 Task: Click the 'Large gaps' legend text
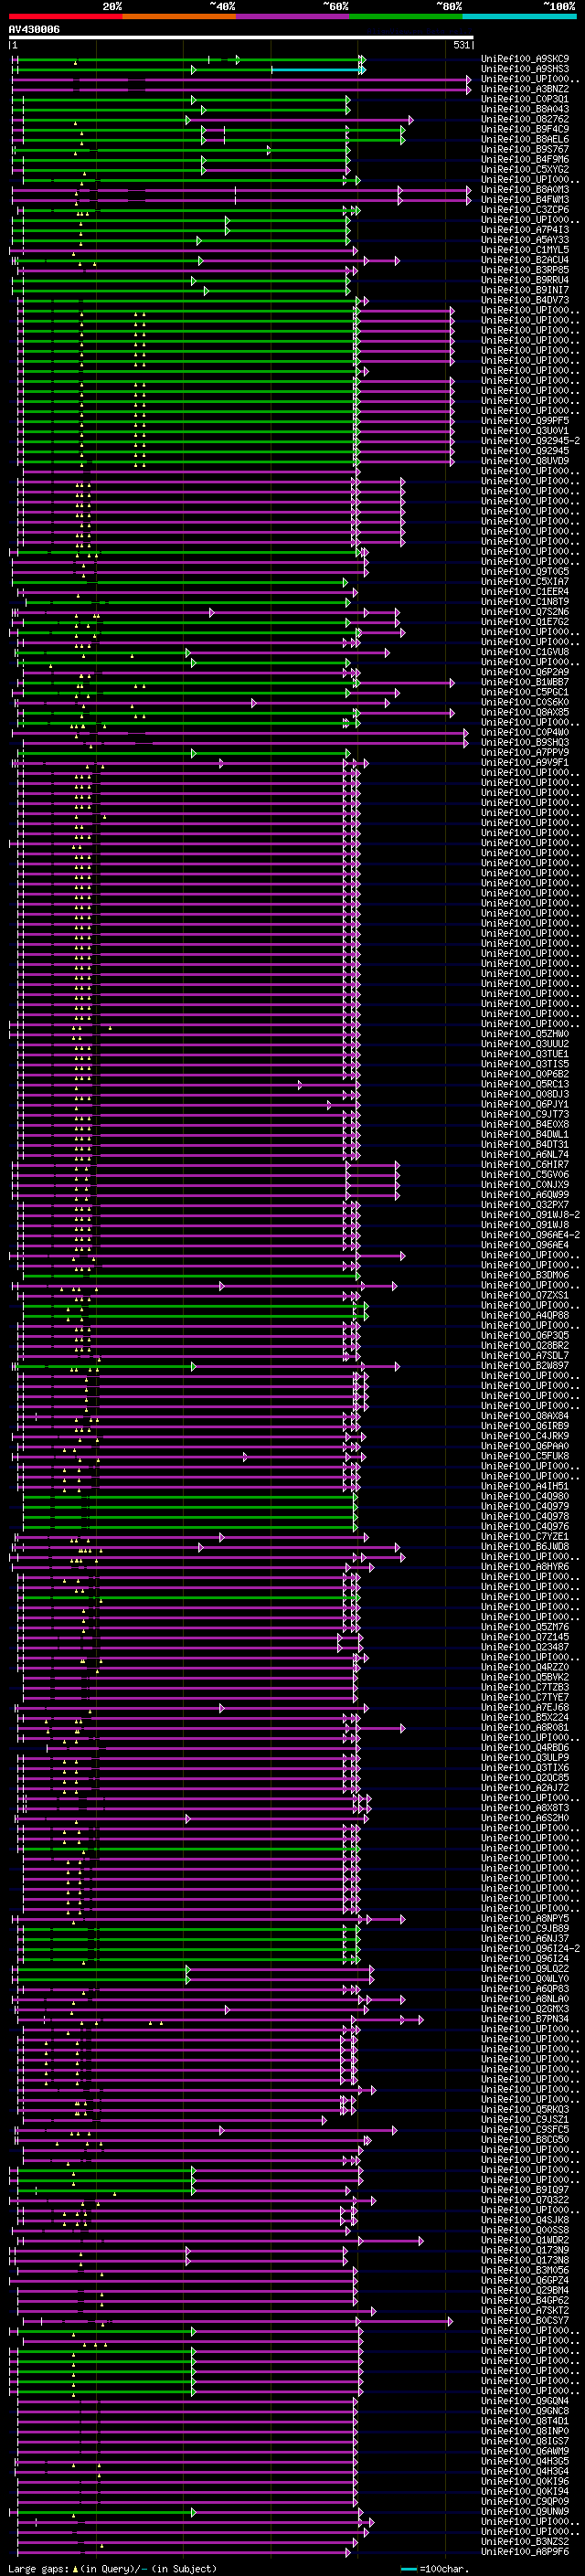point(39,2569)
